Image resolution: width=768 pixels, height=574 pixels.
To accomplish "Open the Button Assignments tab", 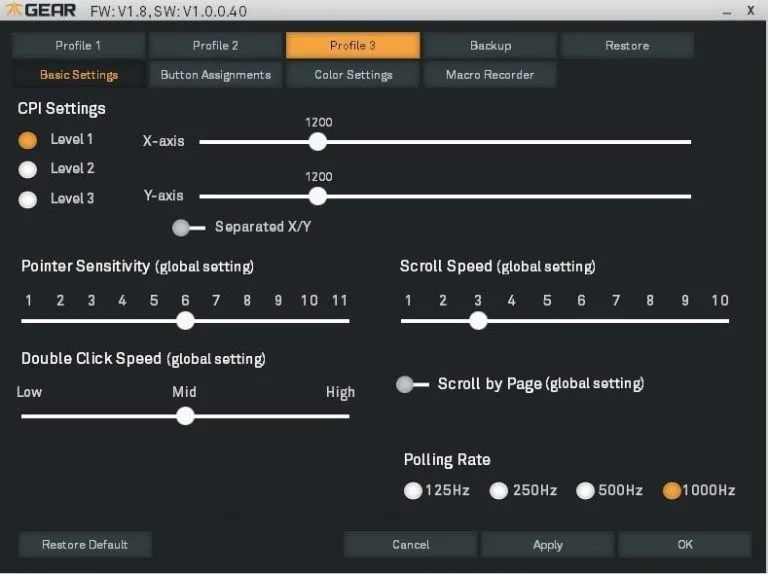I will [216, 75].
